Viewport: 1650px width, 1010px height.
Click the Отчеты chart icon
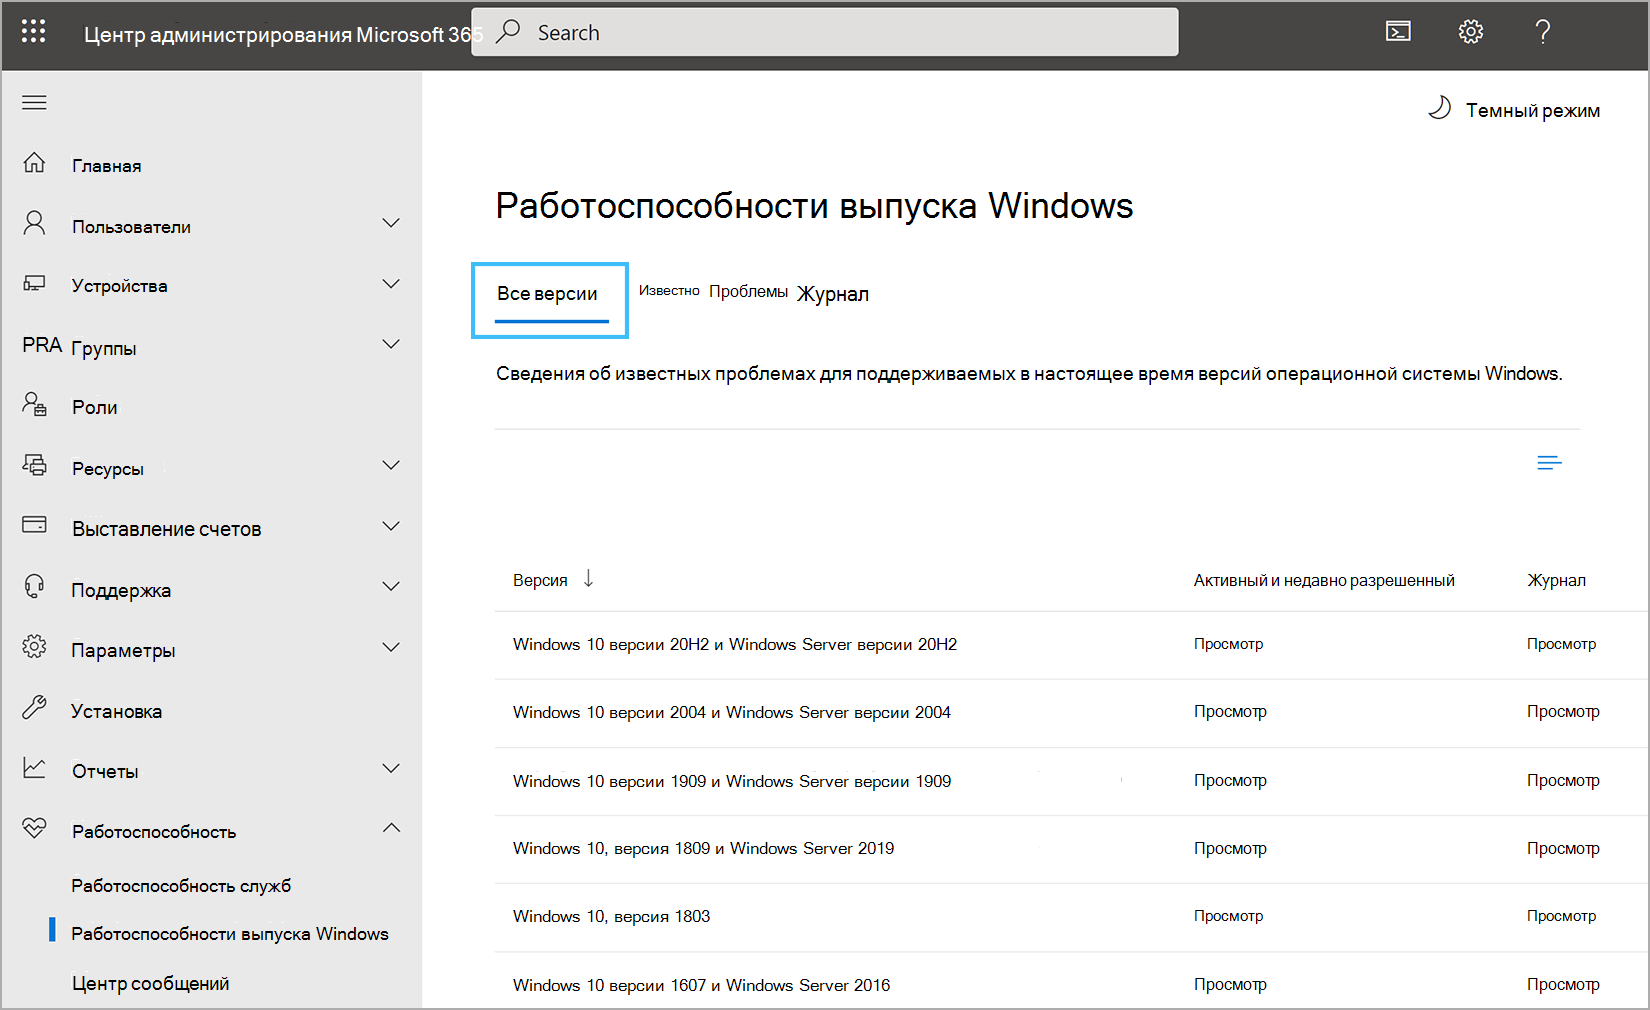click(x=34, y=768)
